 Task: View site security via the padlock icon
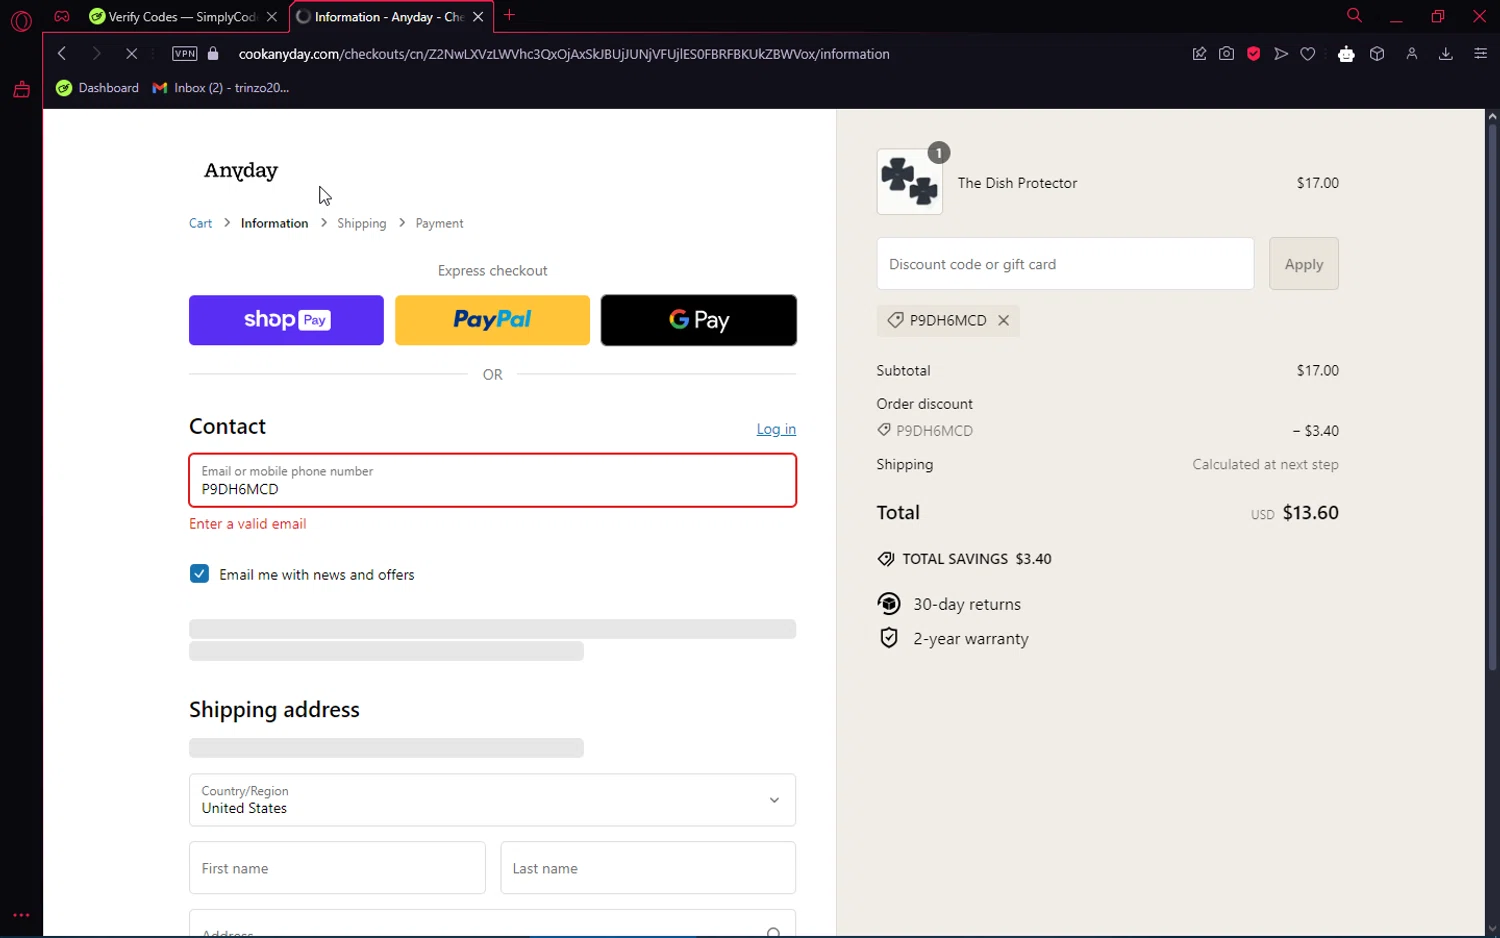click(212, 54)
